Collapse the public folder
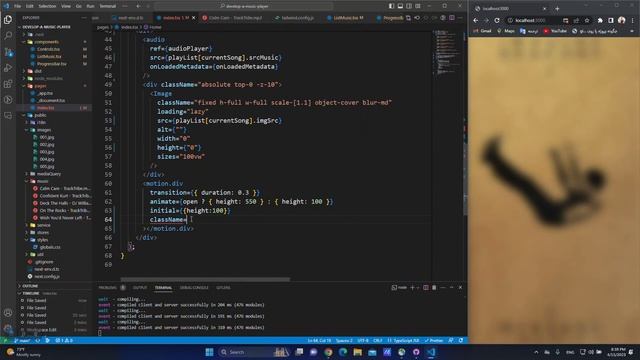640x360 pixels. 40,115
